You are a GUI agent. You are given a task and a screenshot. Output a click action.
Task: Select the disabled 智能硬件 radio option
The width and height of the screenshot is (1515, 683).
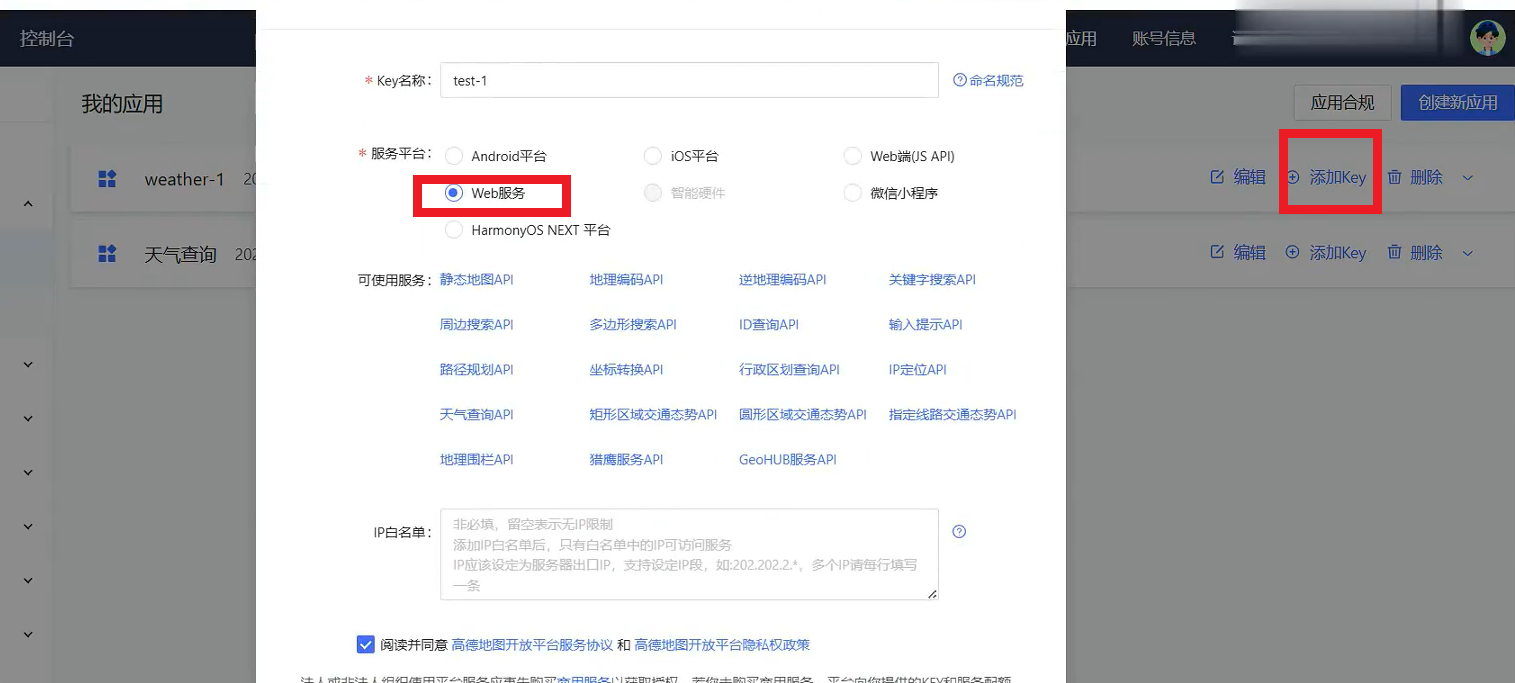[x=653, y=193]
